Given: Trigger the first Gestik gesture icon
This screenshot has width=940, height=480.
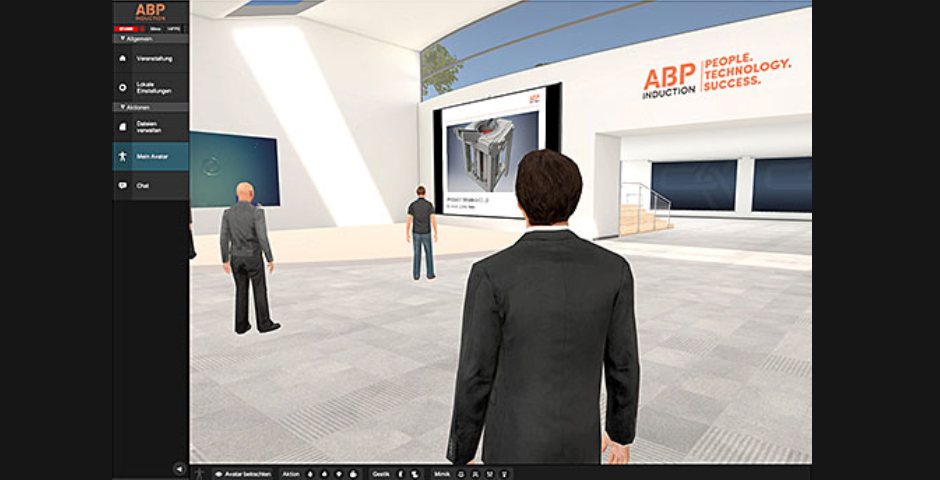Looking at the screenshot, I should [x=400, y=473].
